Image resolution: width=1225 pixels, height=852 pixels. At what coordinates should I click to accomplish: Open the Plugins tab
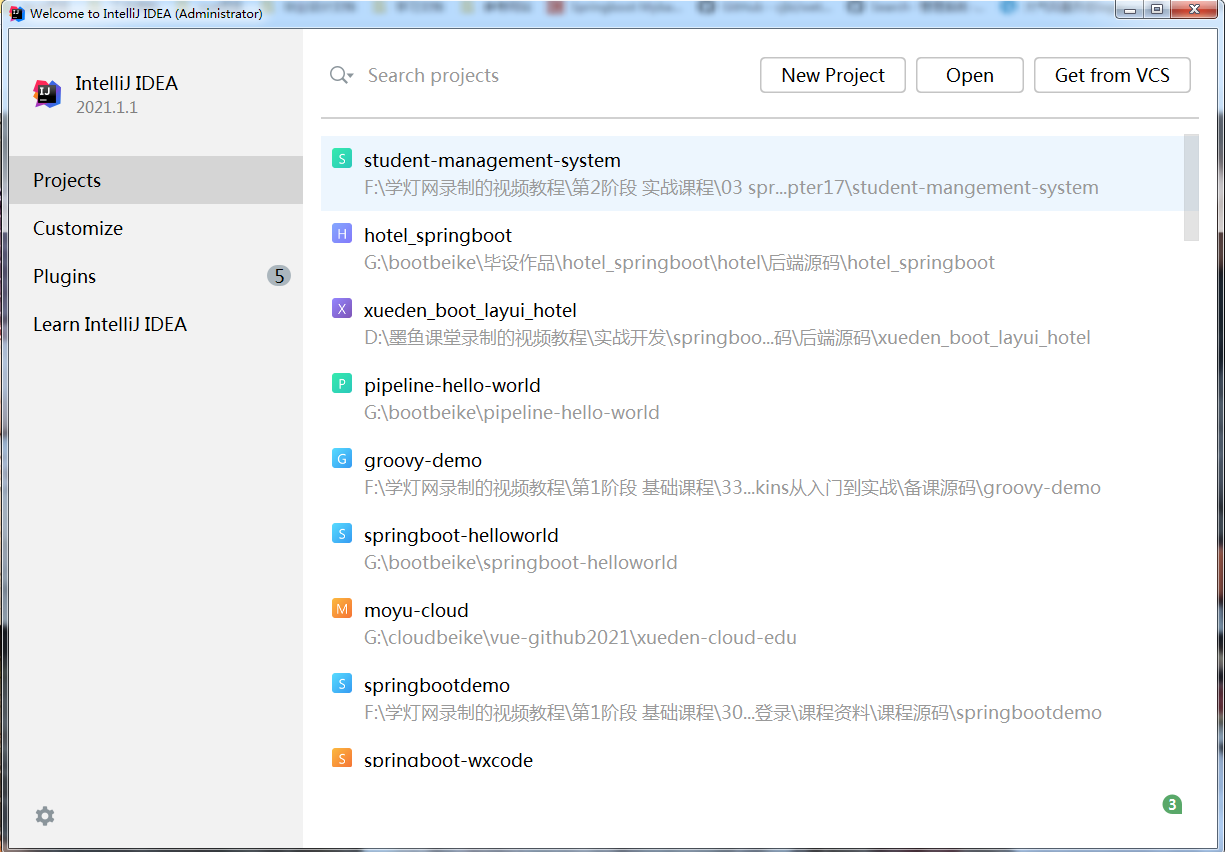click(x=156, y=276)
